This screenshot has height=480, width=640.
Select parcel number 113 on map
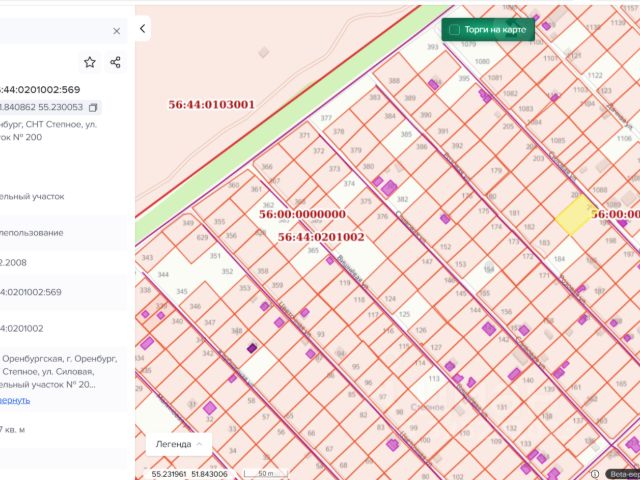pos(434,378)
